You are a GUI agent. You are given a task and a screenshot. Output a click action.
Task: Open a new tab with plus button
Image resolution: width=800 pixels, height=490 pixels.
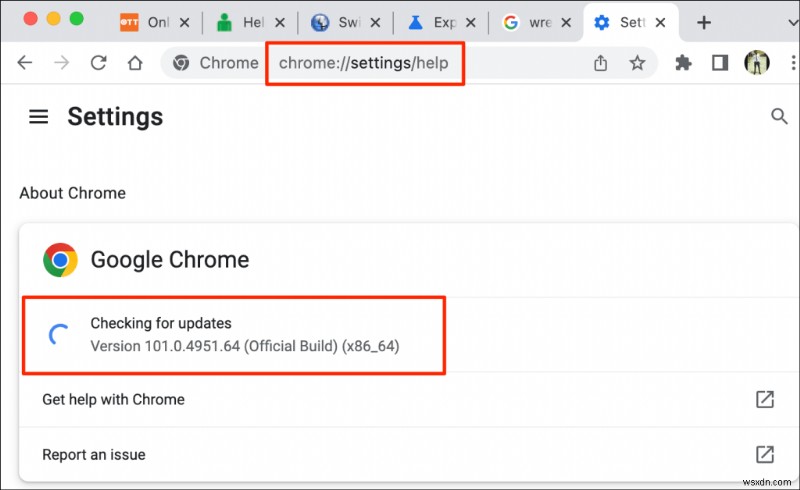[704, 22]
